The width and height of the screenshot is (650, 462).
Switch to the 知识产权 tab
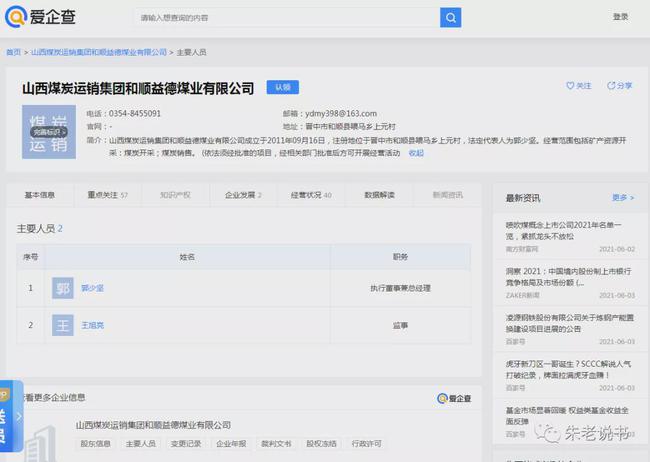(x=175, y=195)
